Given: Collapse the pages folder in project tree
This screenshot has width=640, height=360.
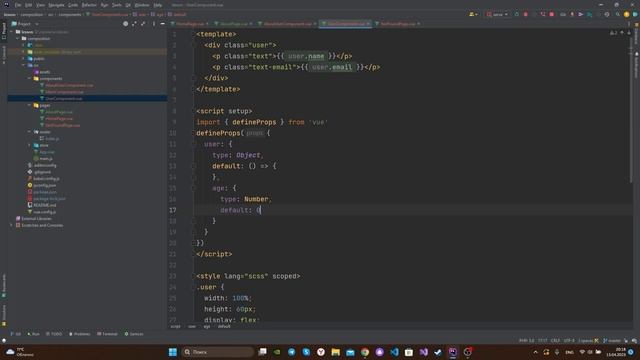Looking at the screenshot, I should [30, 105].
